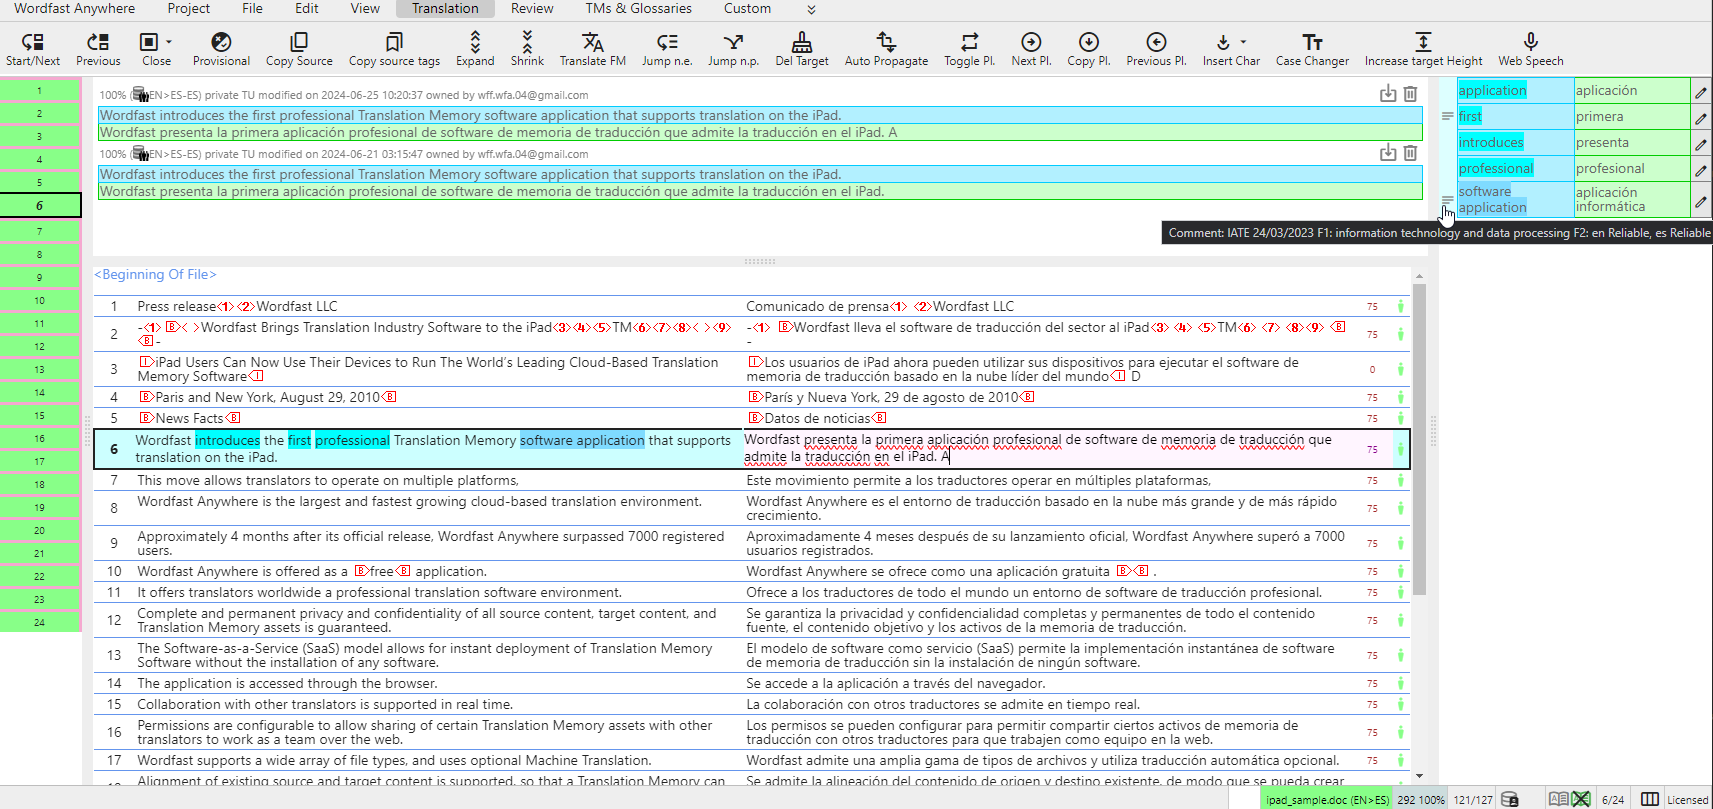Click the editor vertical scrollbar thumb

tap(1419, 440)
